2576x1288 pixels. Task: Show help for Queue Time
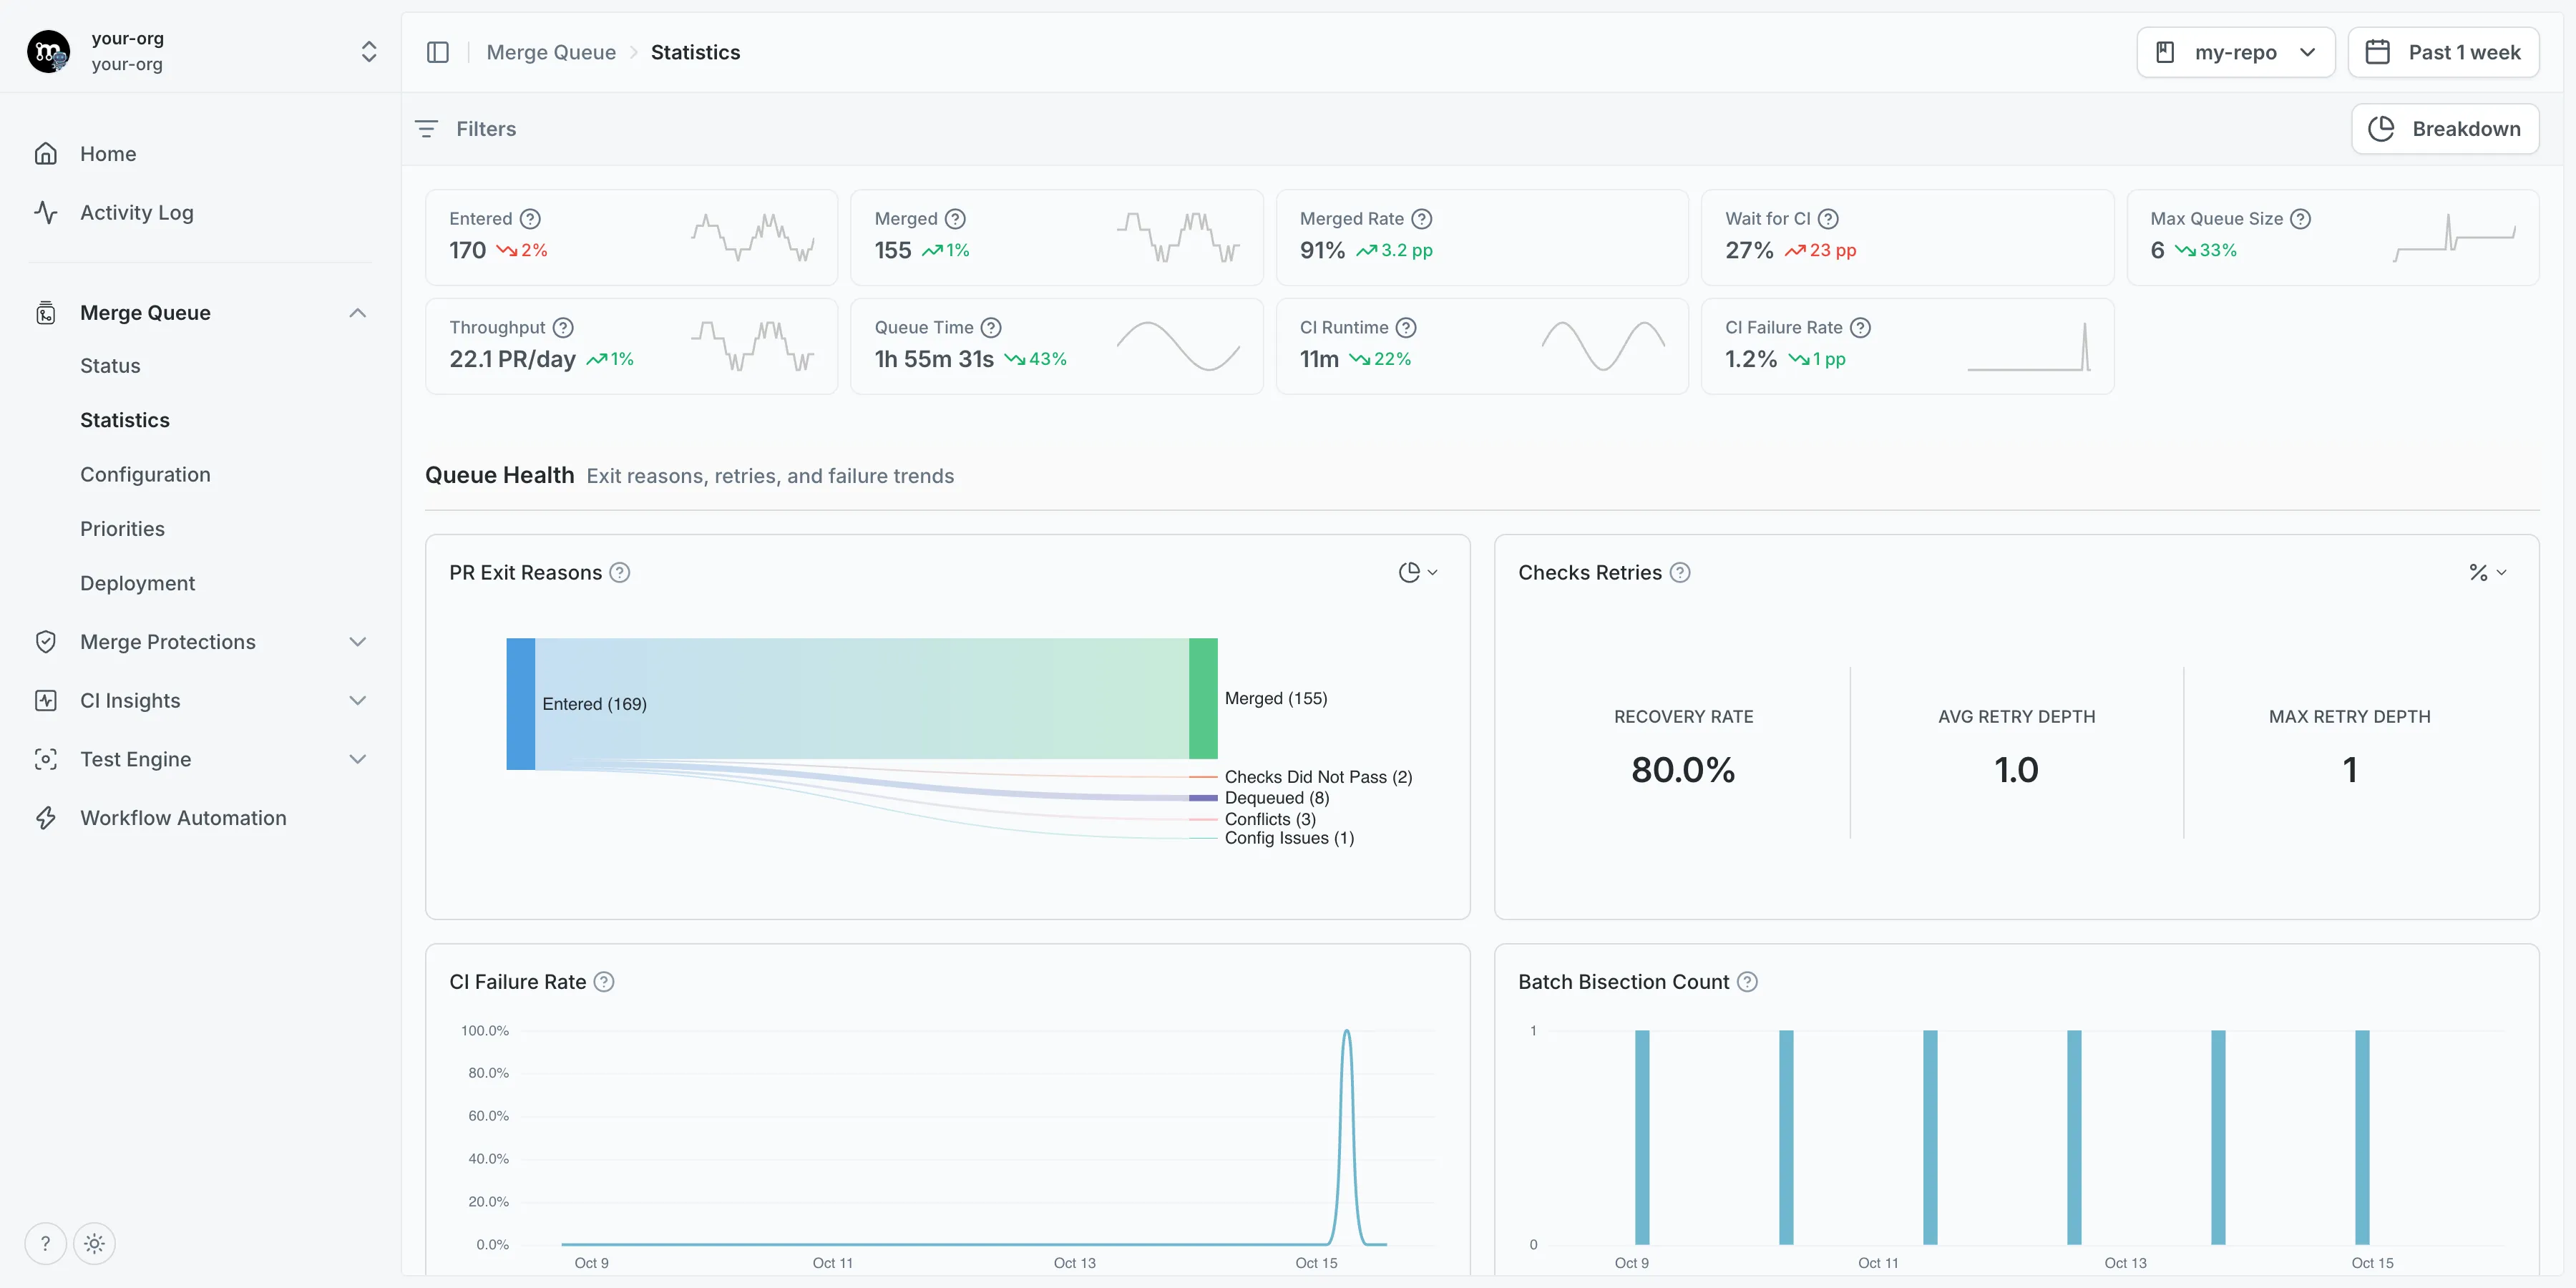991,328
